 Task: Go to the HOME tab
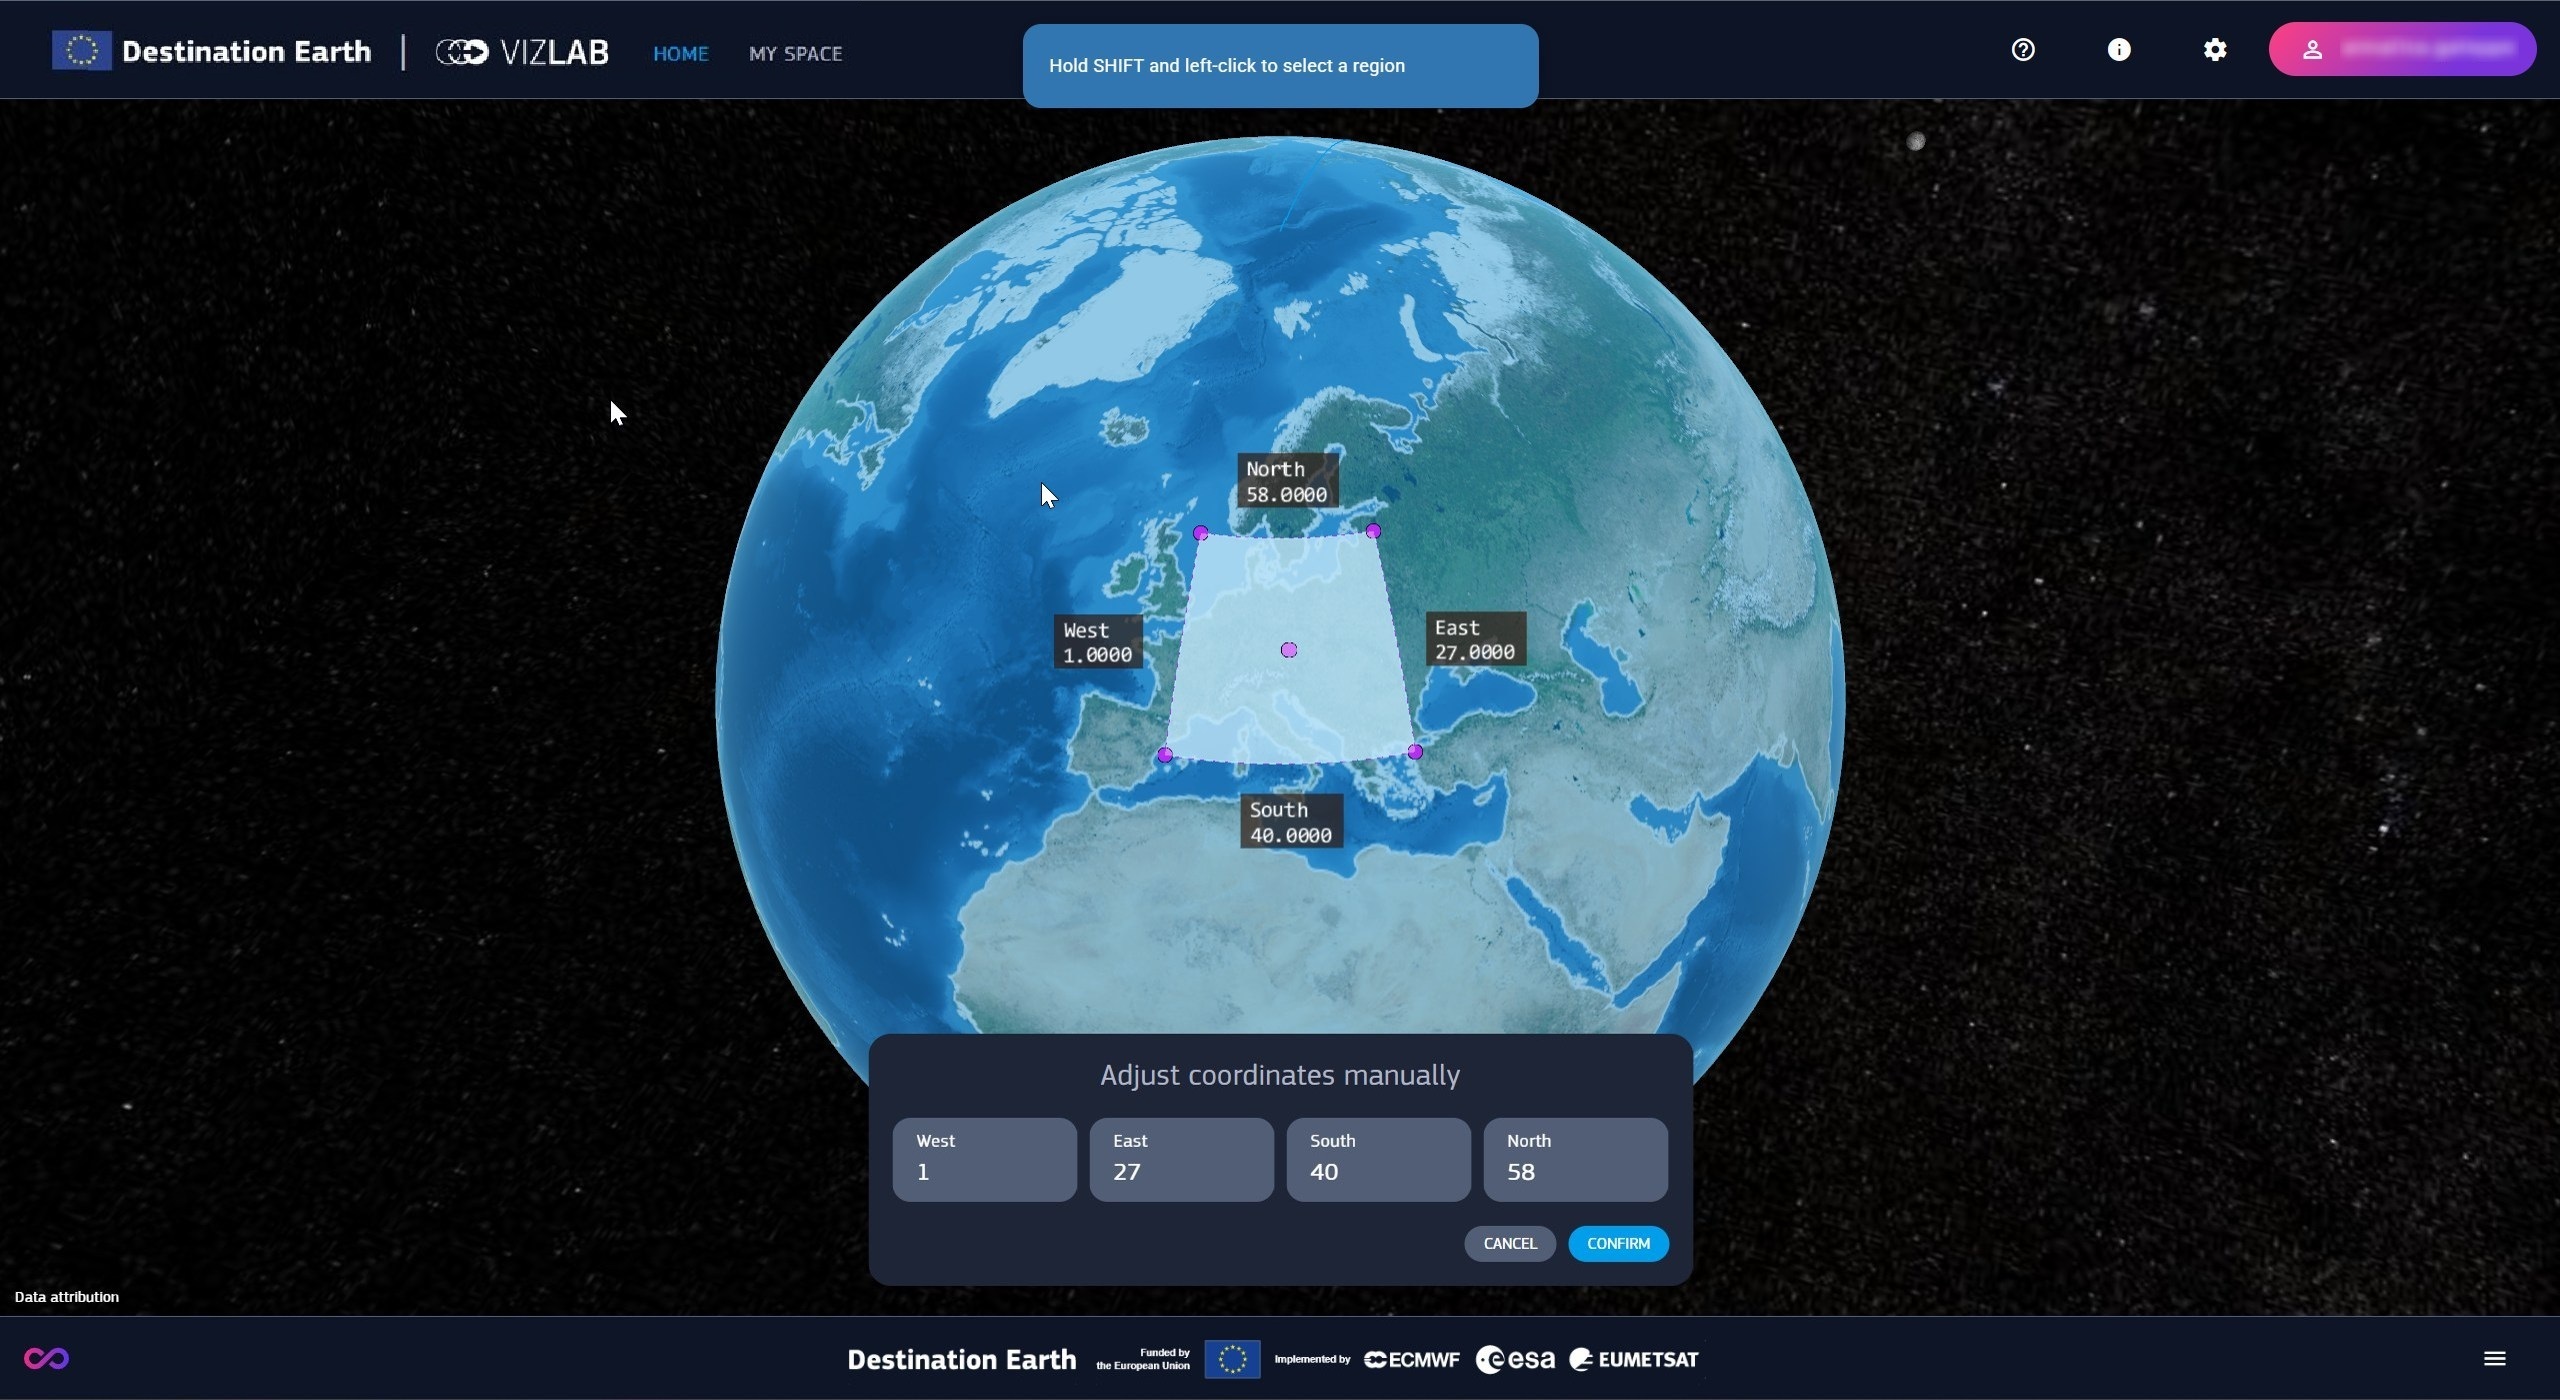(x=680, y=54)
